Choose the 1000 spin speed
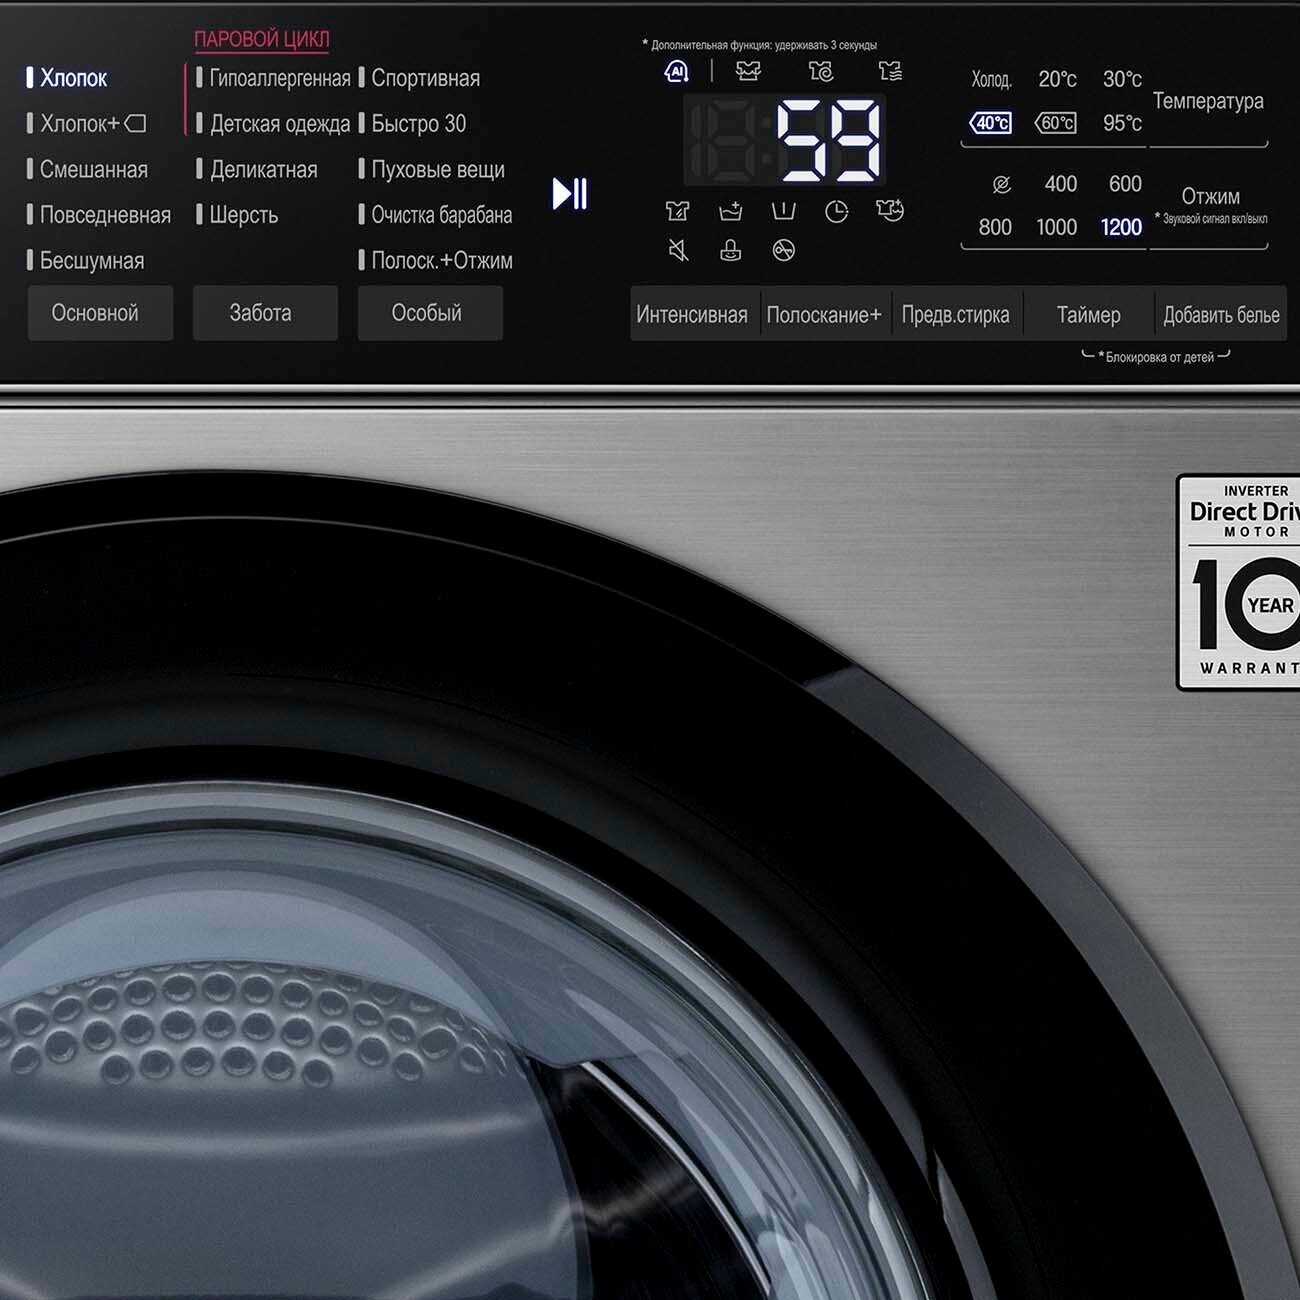 1057,227
